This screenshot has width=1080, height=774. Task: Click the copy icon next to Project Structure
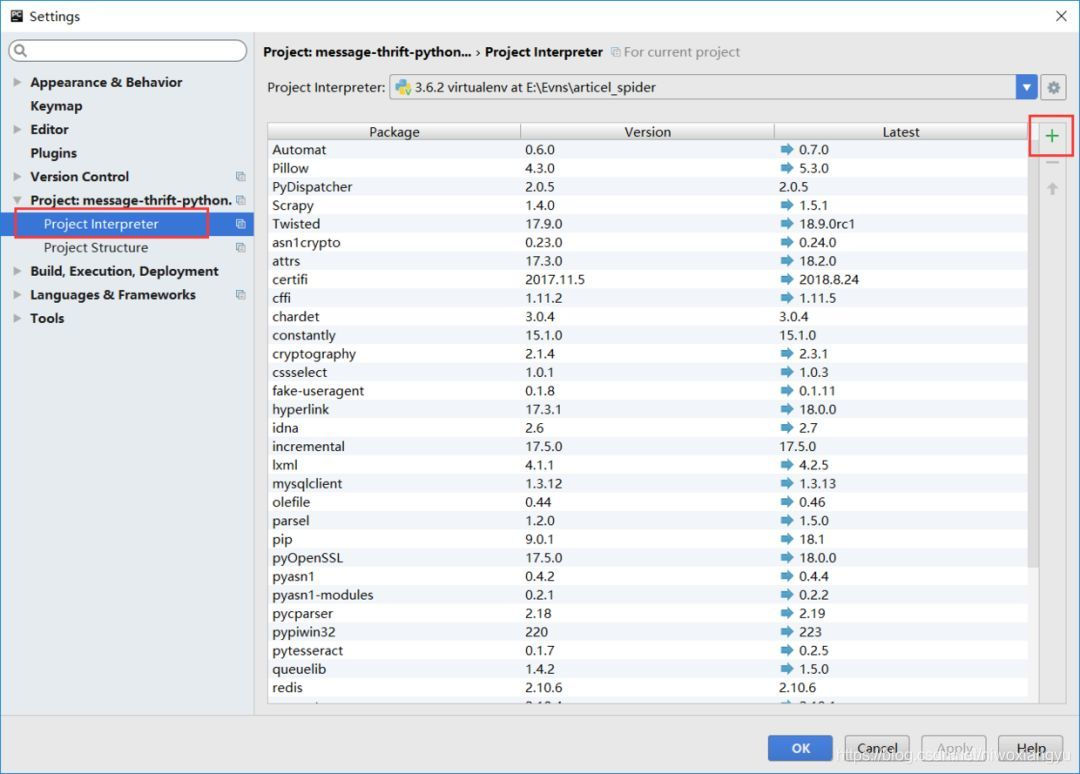[240, 247]
